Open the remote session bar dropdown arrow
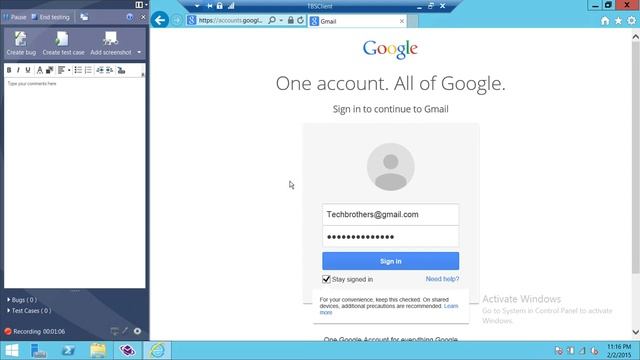Viewport: 640px width, 360px height. 197,6
